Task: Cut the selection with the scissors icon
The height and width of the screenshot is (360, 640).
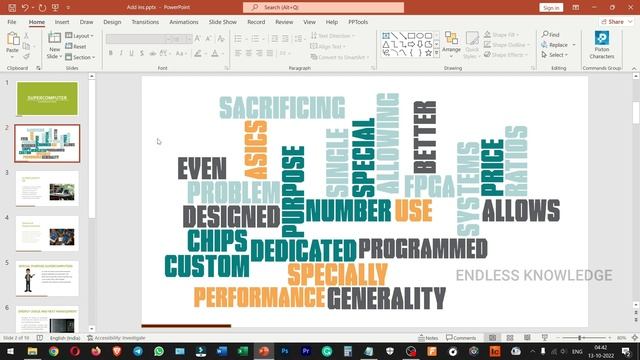Action: tap(27, 36)
